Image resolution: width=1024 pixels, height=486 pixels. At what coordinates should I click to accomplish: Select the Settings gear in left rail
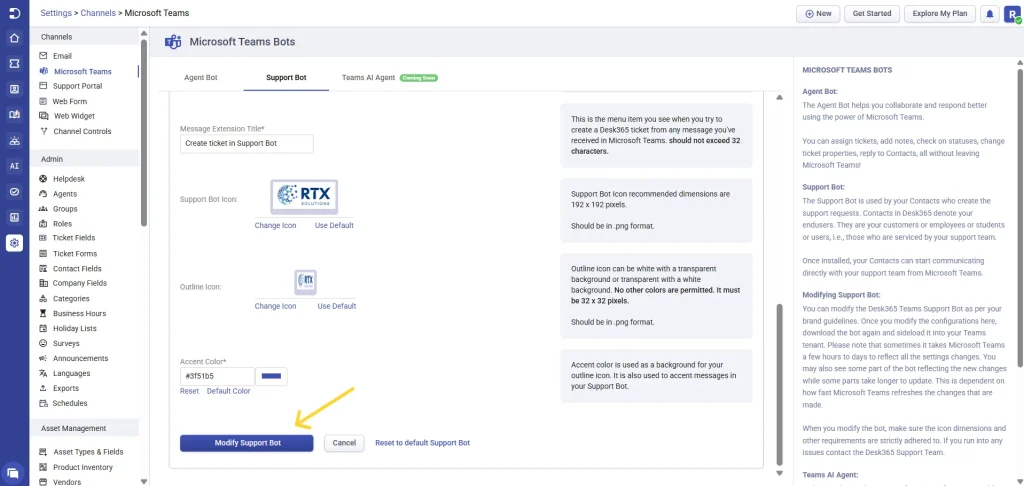14,243
